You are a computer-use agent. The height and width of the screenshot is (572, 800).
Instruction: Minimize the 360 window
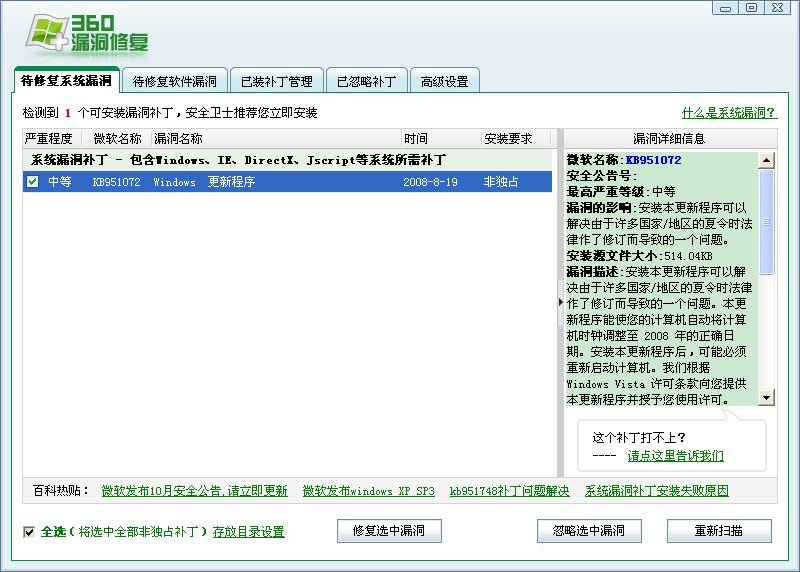(x=726, y=8)
